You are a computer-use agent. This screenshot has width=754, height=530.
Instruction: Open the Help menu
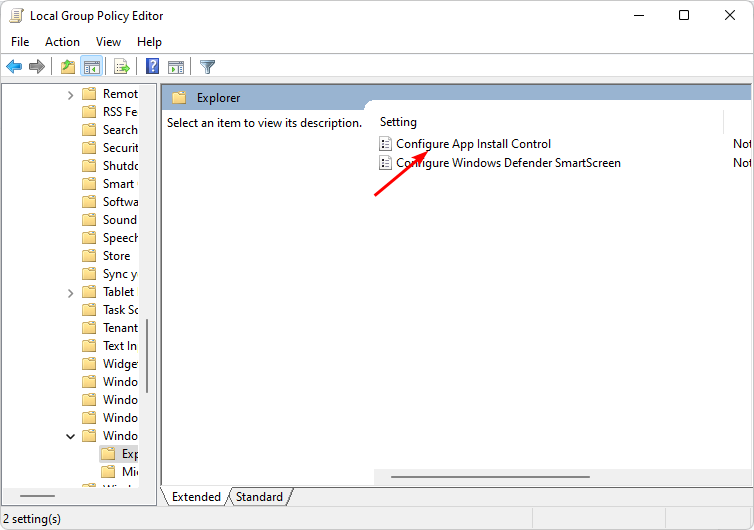click(x=149, y=42)
